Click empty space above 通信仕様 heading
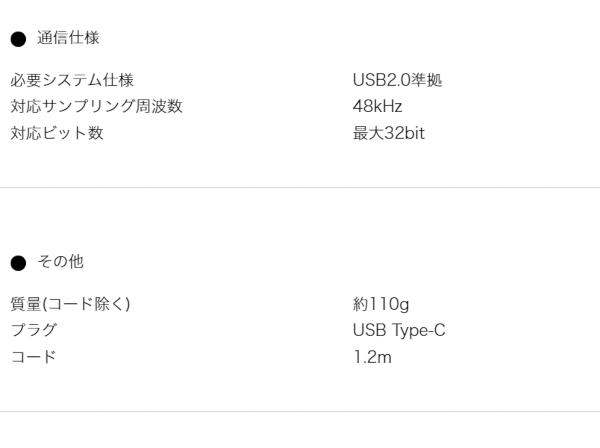The height and width of the screenshot is (448, 600). [300, 13]
